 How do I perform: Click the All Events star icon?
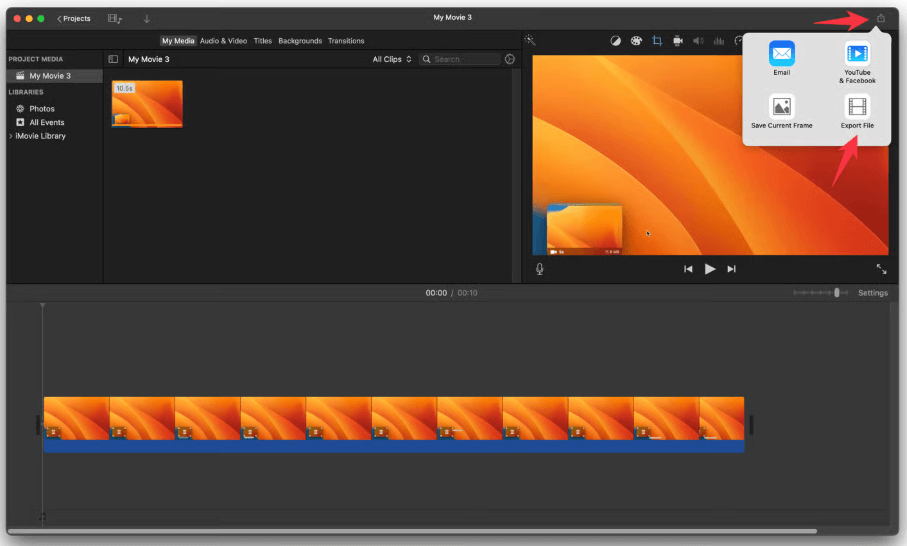[20, 122]
